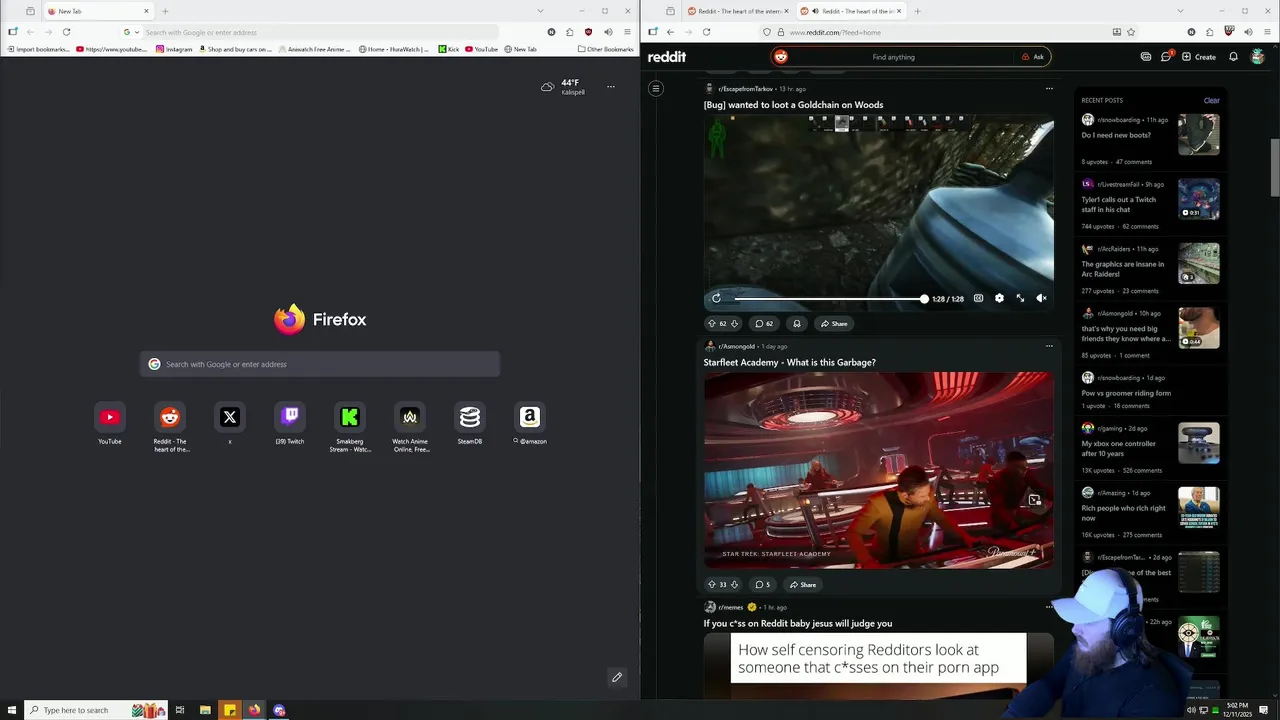This screenshot has height=720, width=1280.
Task: Click the Reddit page vertical scrollbar
Action: (x=1274, y=168)
